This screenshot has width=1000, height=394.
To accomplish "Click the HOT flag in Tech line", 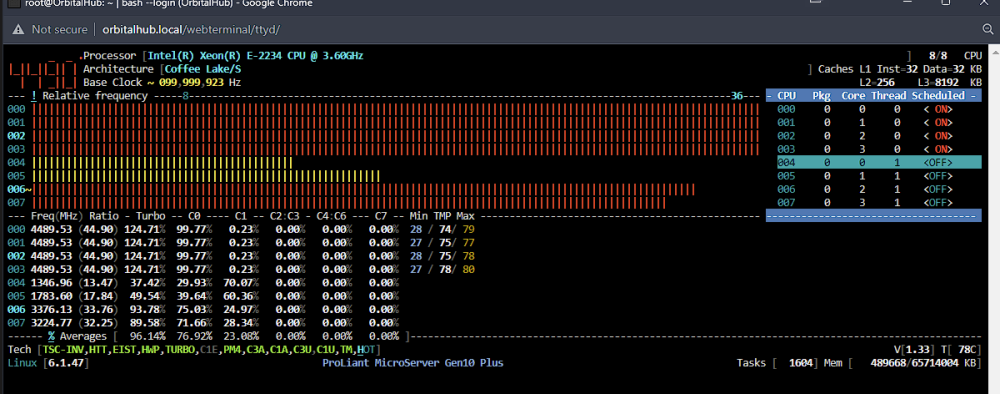I will click(366, 349).
